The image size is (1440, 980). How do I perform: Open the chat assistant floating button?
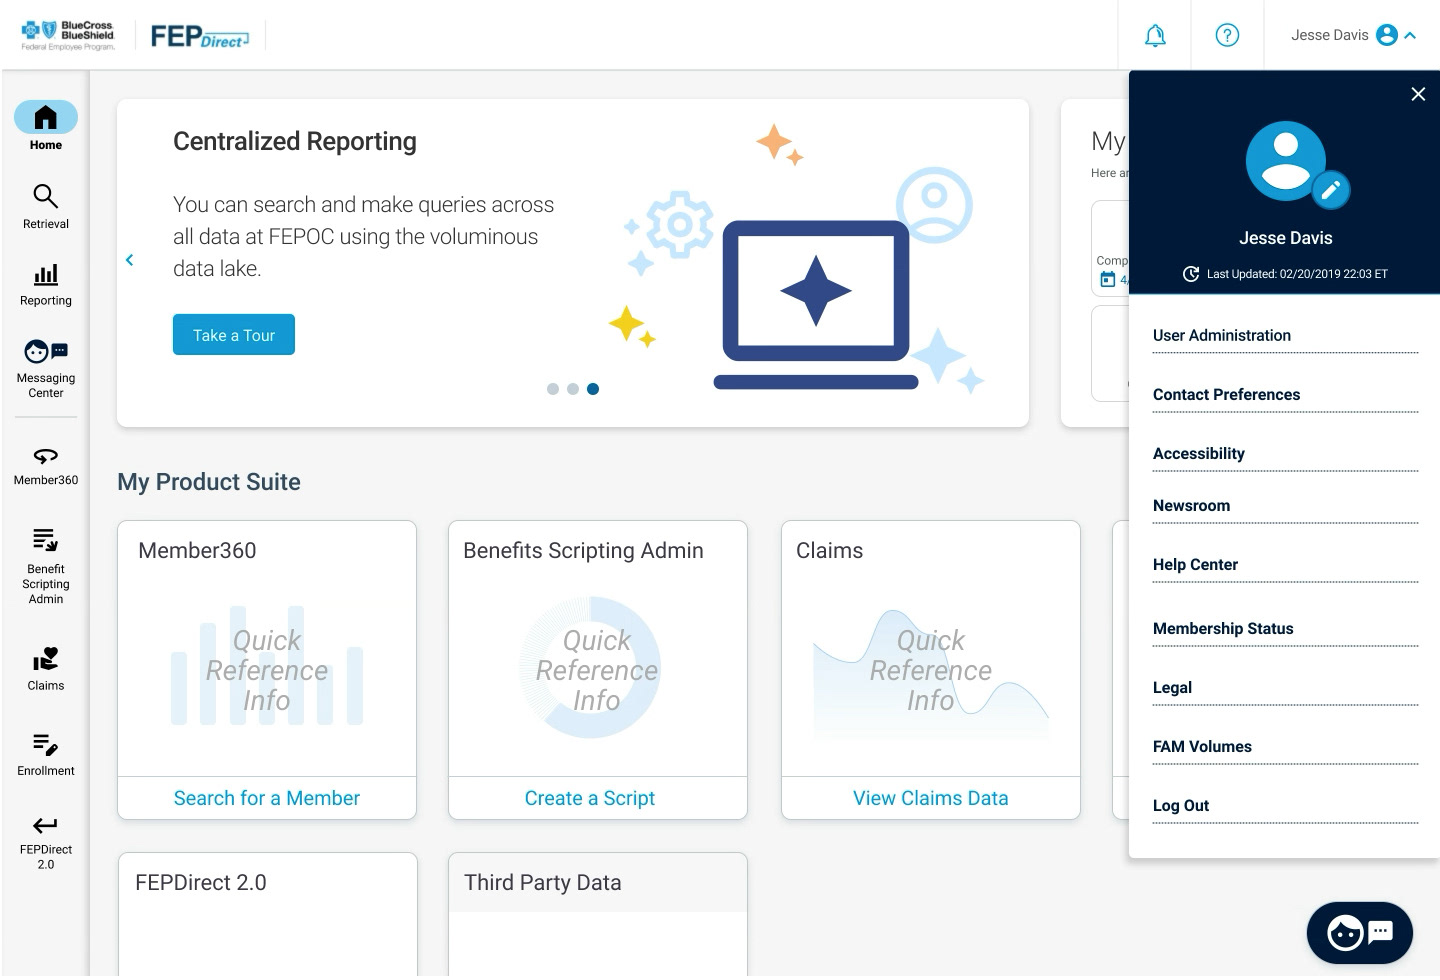(x=1360, y=933)
